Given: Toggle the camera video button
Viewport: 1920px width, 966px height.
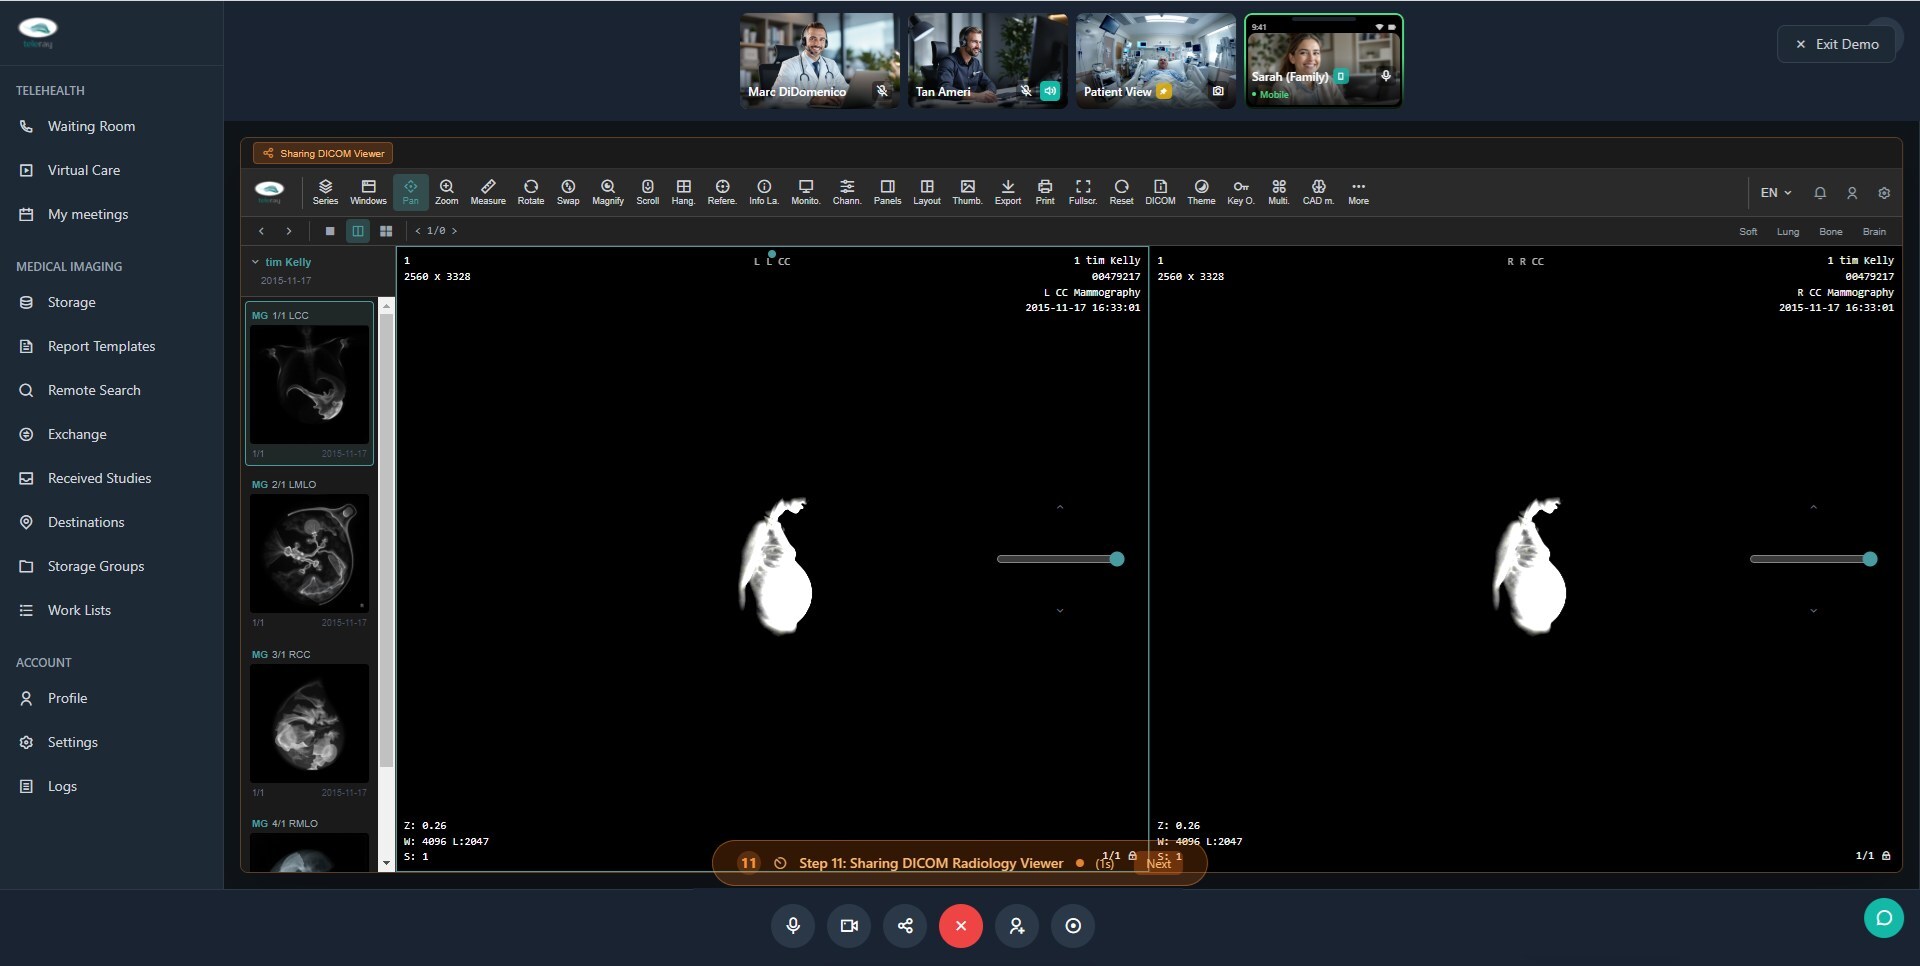Looking at the screenshot, I should 849,926.
